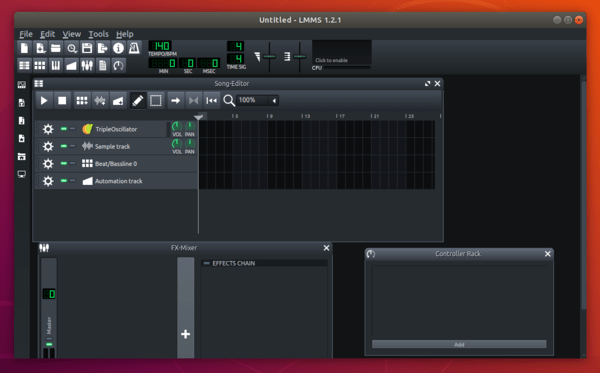The height and width of the screenshot is (373, 600).
Task: Adjust TripleOscillator VOL knob
Action: click(177, 126)
